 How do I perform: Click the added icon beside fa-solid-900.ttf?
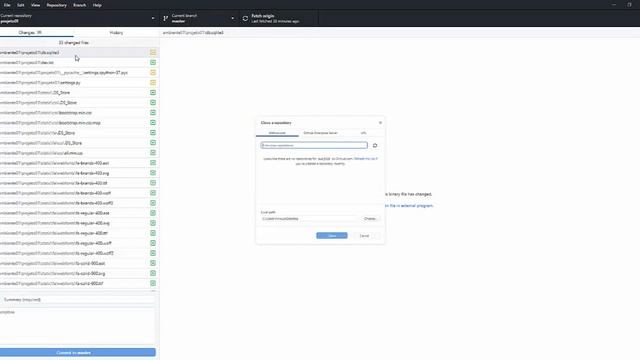153,283
